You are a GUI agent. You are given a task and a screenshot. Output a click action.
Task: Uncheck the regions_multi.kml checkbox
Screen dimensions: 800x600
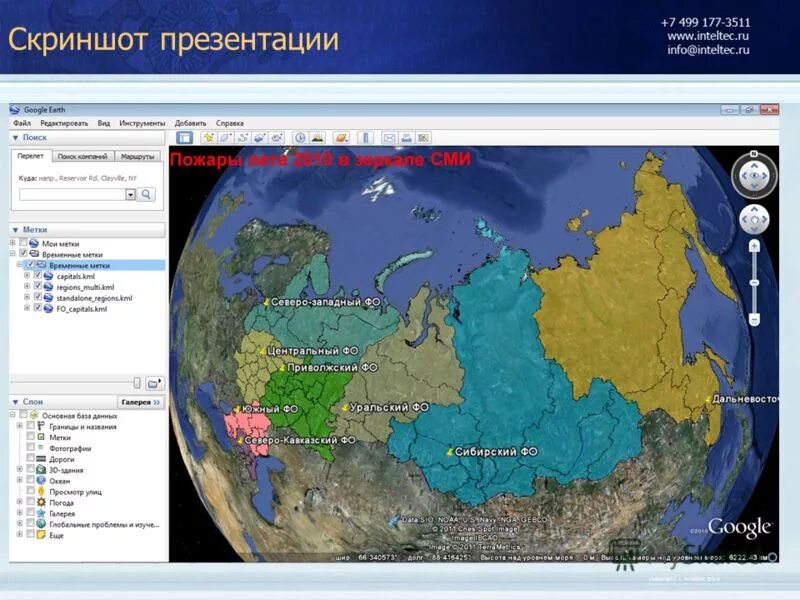point(38,286)
